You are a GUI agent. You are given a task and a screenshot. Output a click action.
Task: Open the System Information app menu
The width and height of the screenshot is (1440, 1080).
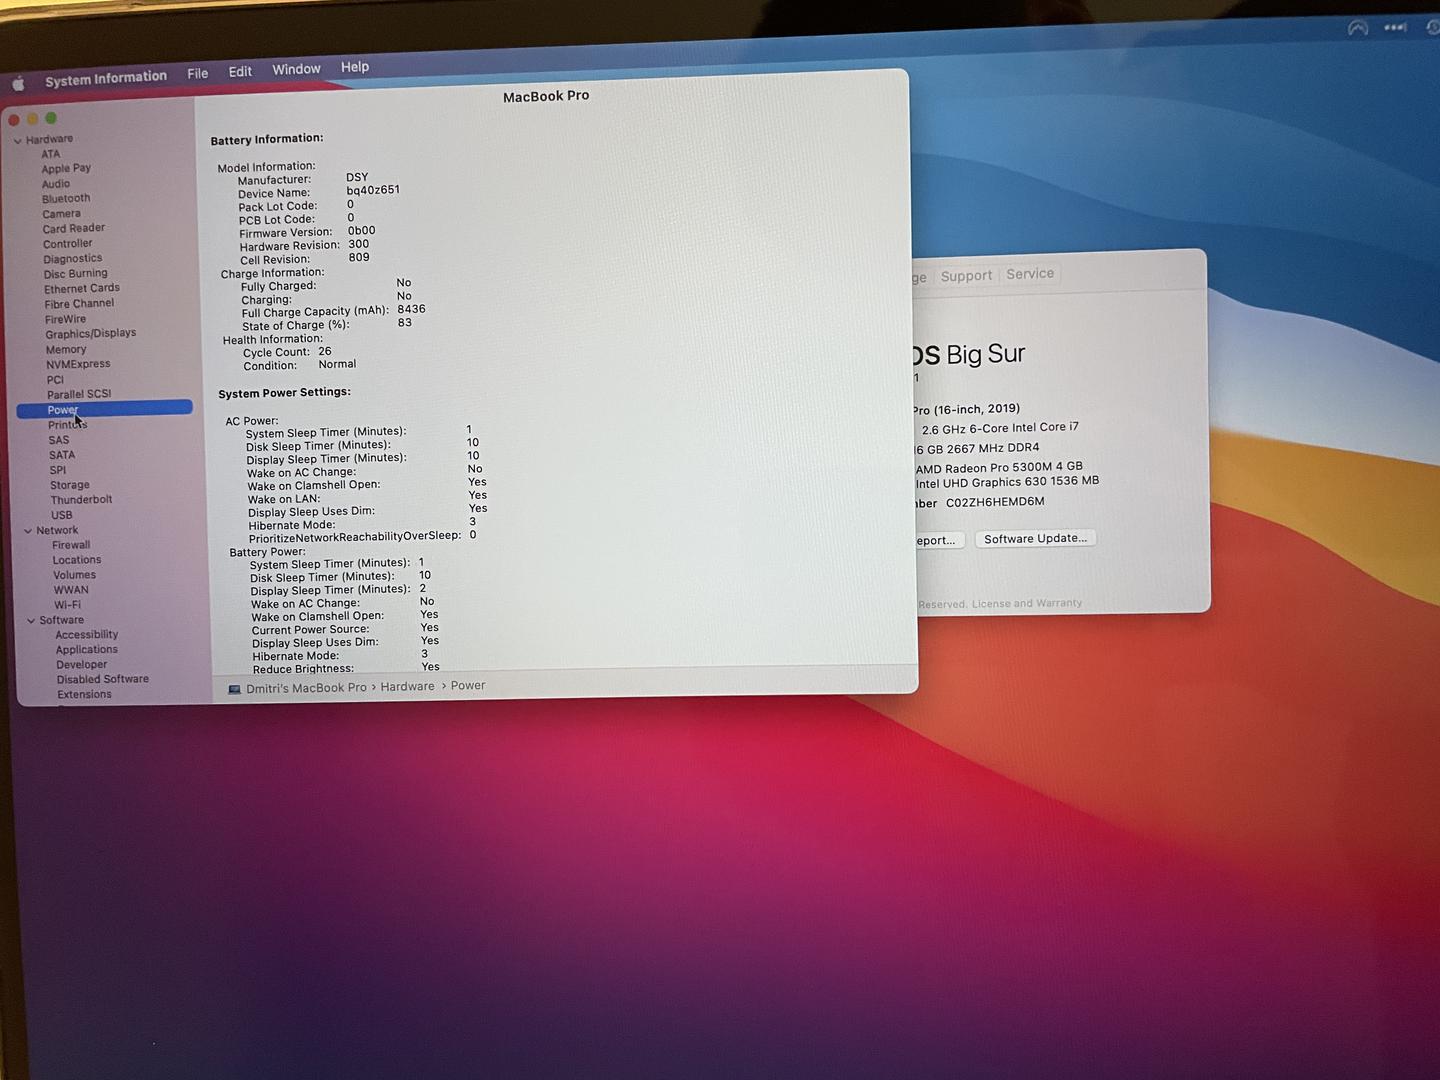(x=106, y=78)
